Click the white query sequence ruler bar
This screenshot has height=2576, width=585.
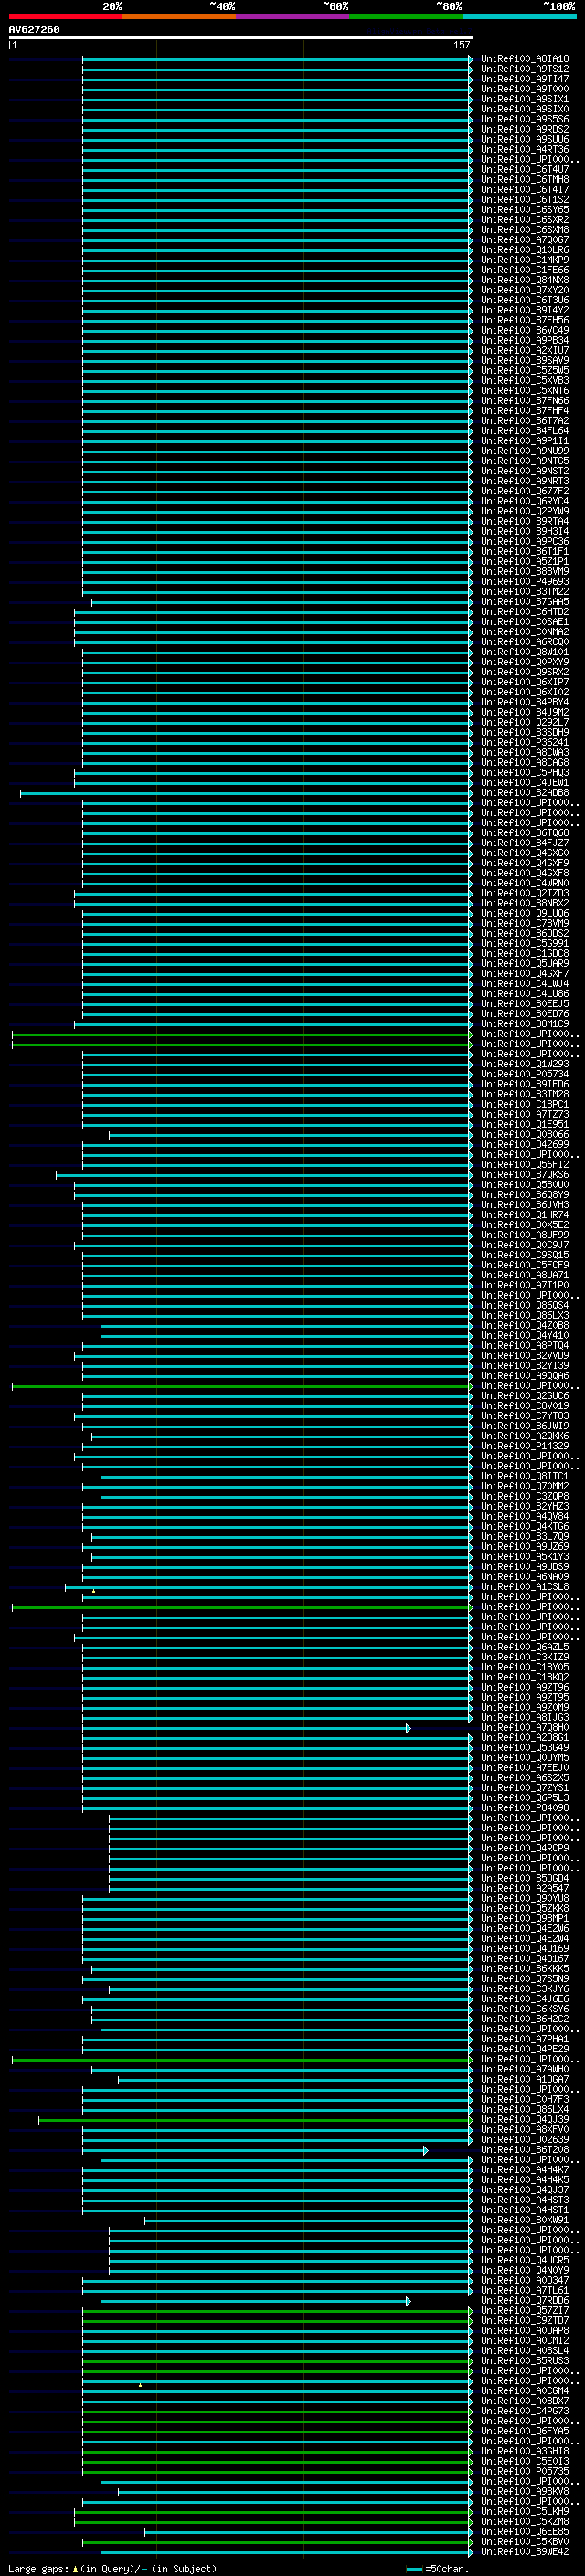(241, 37)
